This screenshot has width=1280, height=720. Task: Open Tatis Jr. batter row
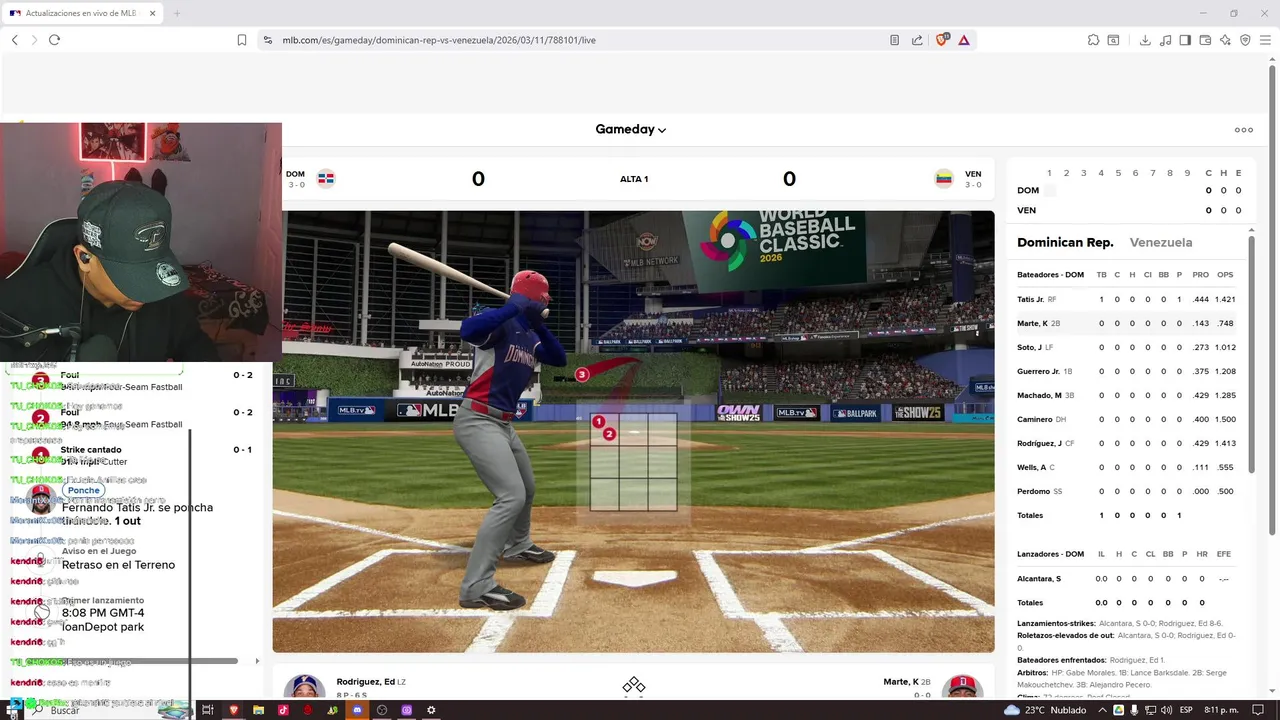click(x=1127, y=299)
